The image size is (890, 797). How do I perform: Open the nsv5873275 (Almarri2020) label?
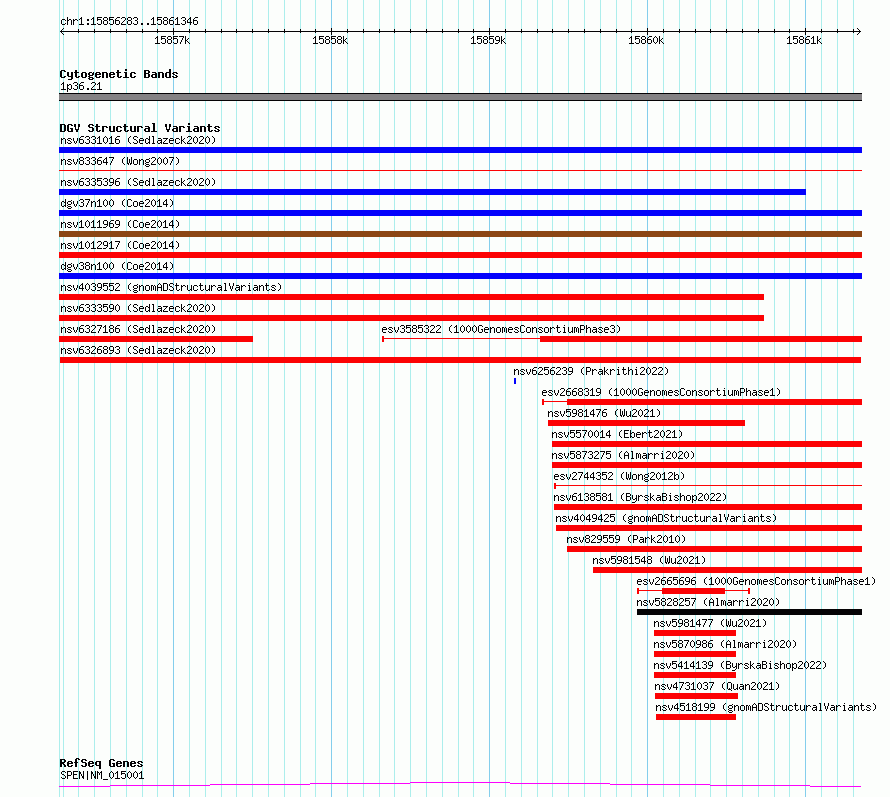(x=623, y=455)
